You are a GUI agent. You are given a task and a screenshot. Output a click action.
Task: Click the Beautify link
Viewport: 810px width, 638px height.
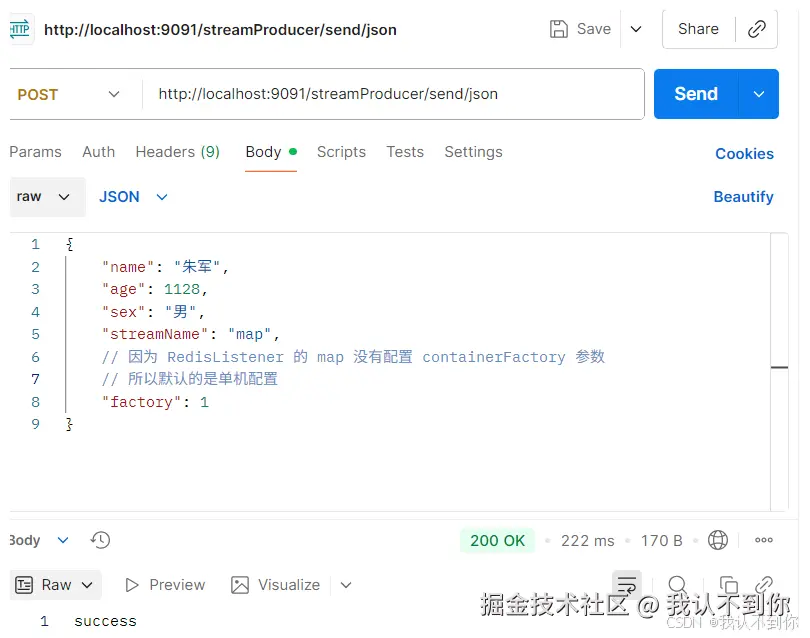(x=743, y=197)
